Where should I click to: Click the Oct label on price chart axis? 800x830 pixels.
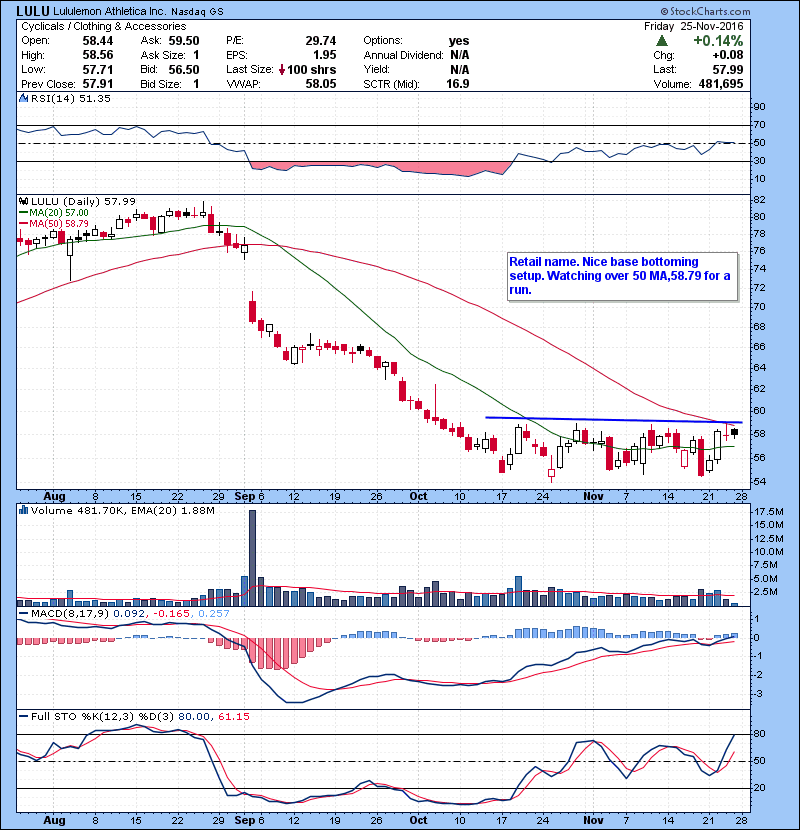click(418, 497)
